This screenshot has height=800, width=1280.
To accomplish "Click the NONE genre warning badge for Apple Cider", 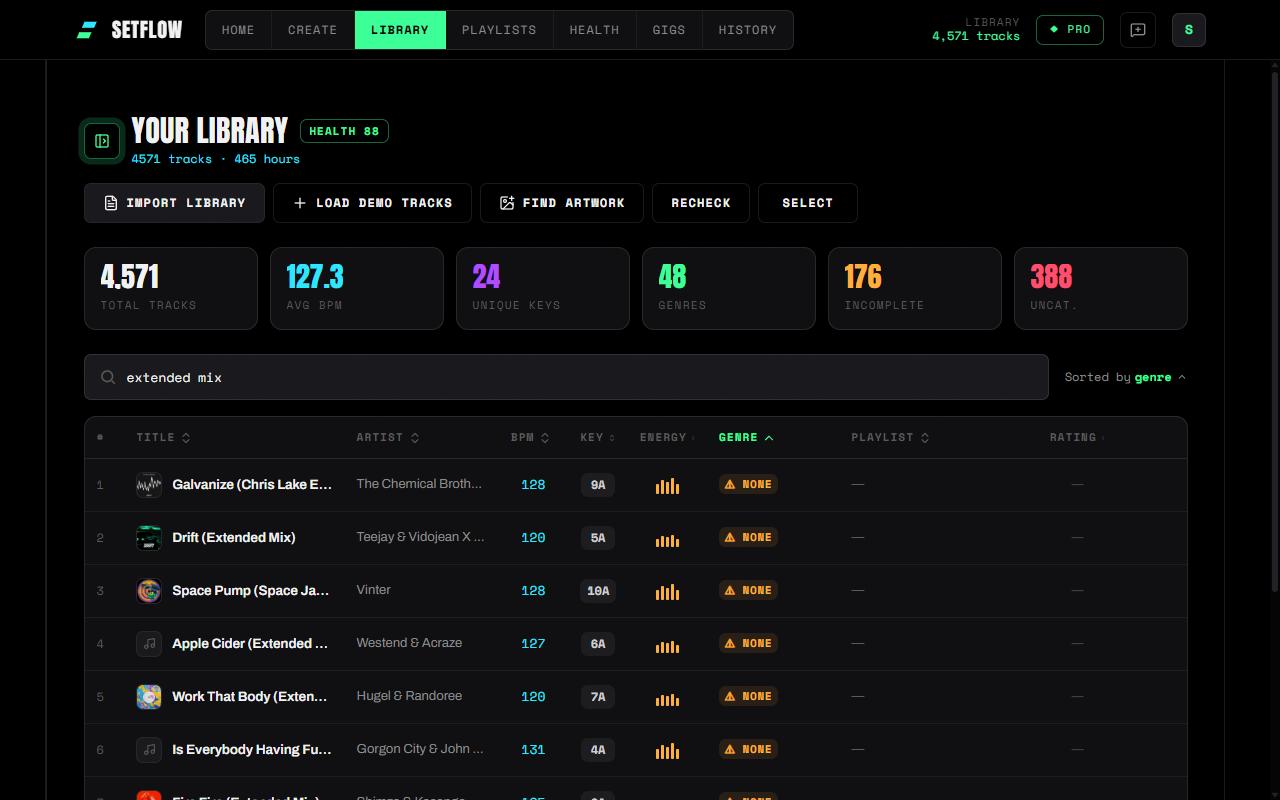I will (x=748, y=643).
